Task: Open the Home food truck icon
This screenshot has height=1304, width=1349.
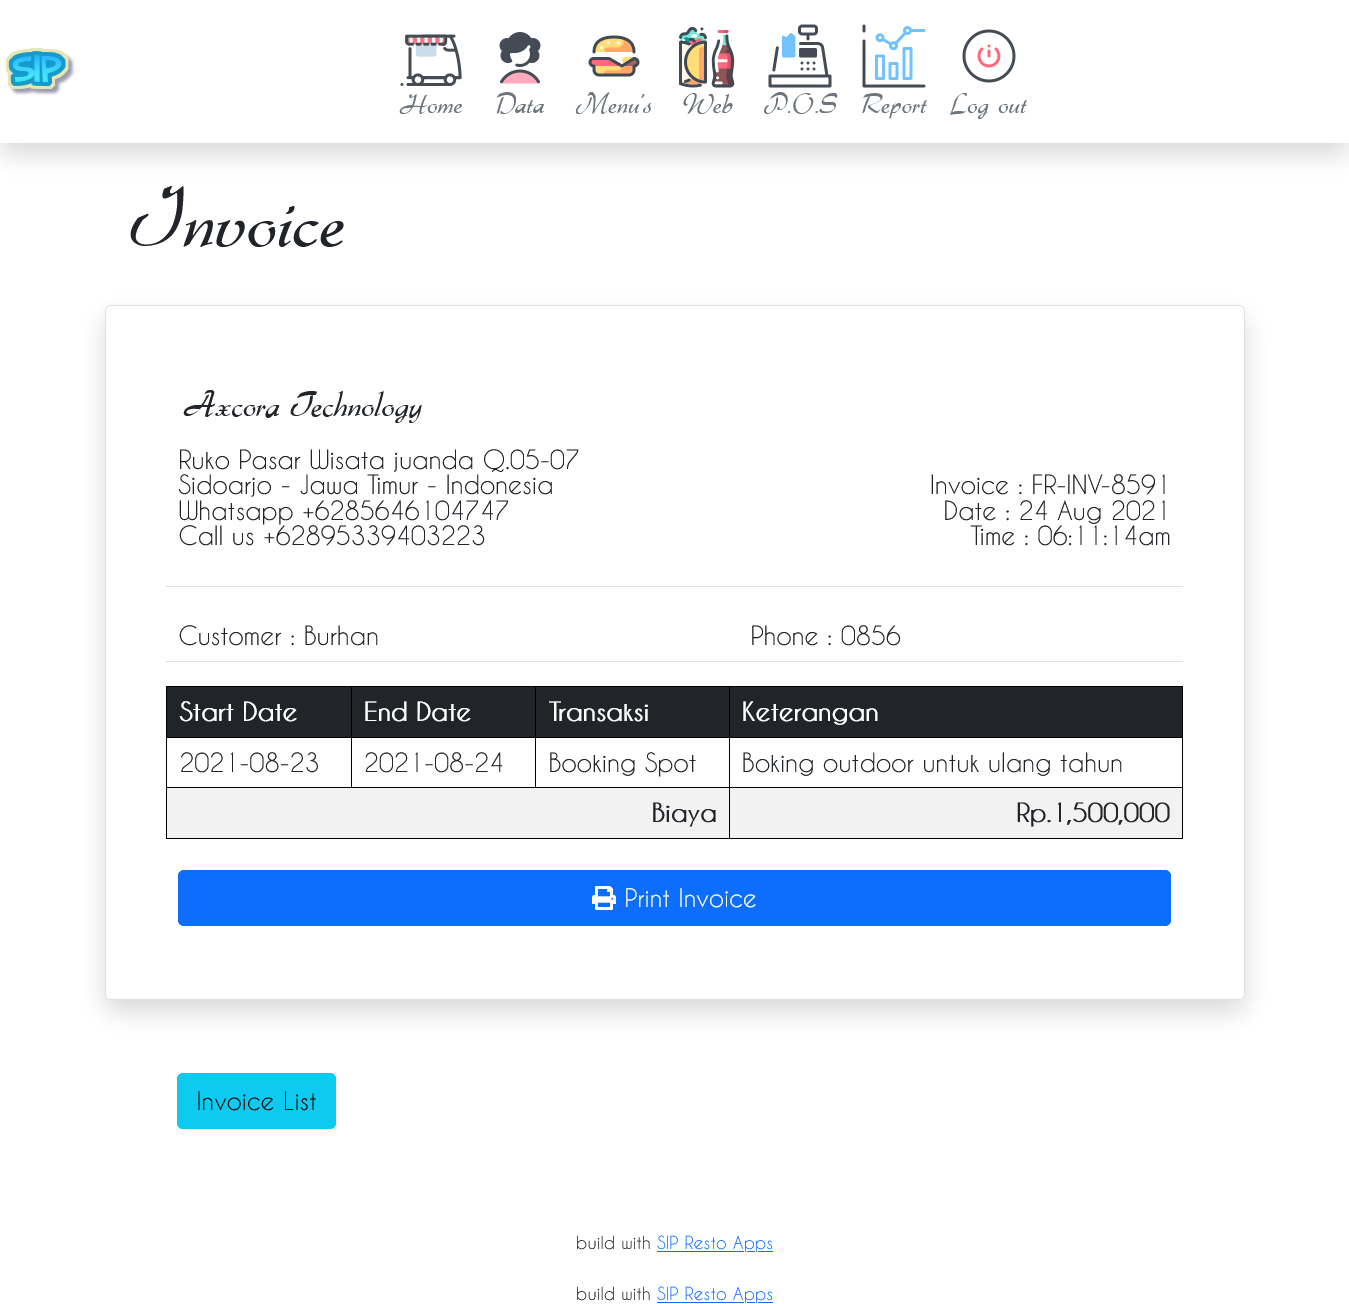Action: [x=432, y=60]
